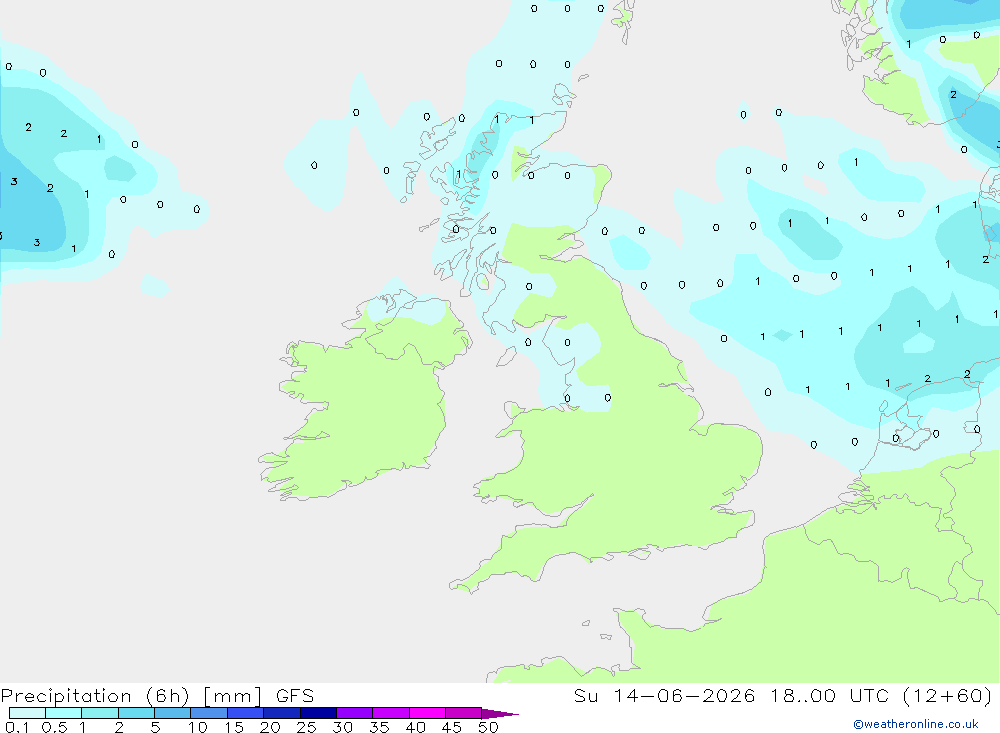Click the legend label '35'
Screen dimensions: 1000x733
click(x=379, y=727)
